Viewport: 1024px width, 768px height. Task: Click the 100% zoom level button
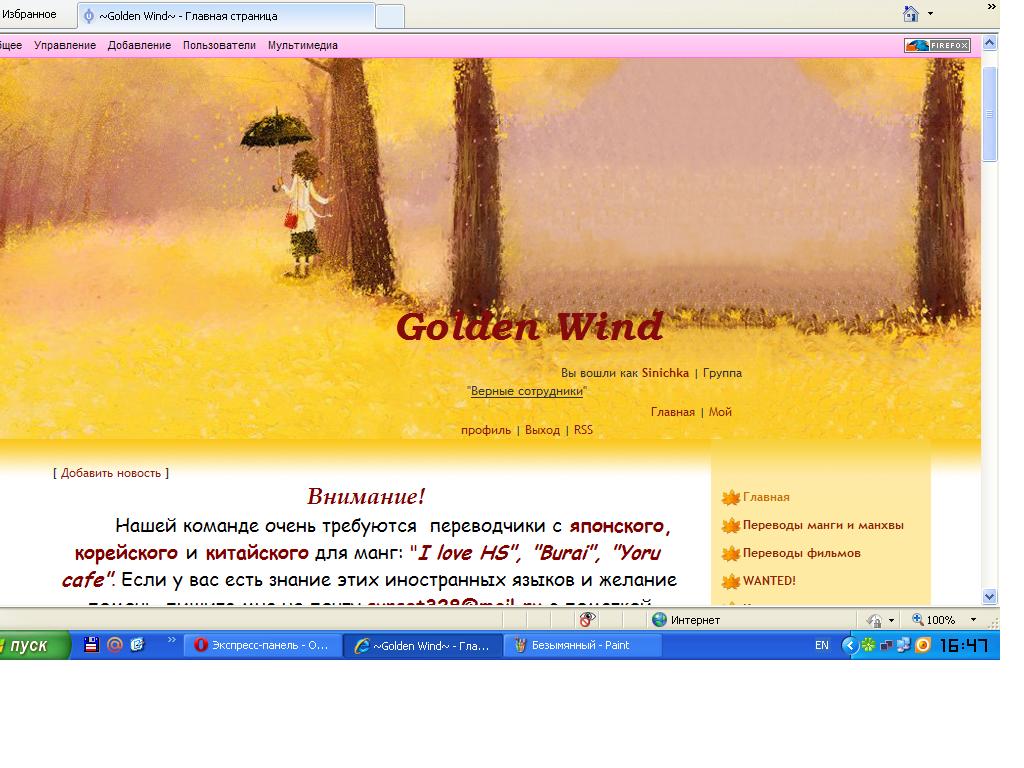coord(934,620)
